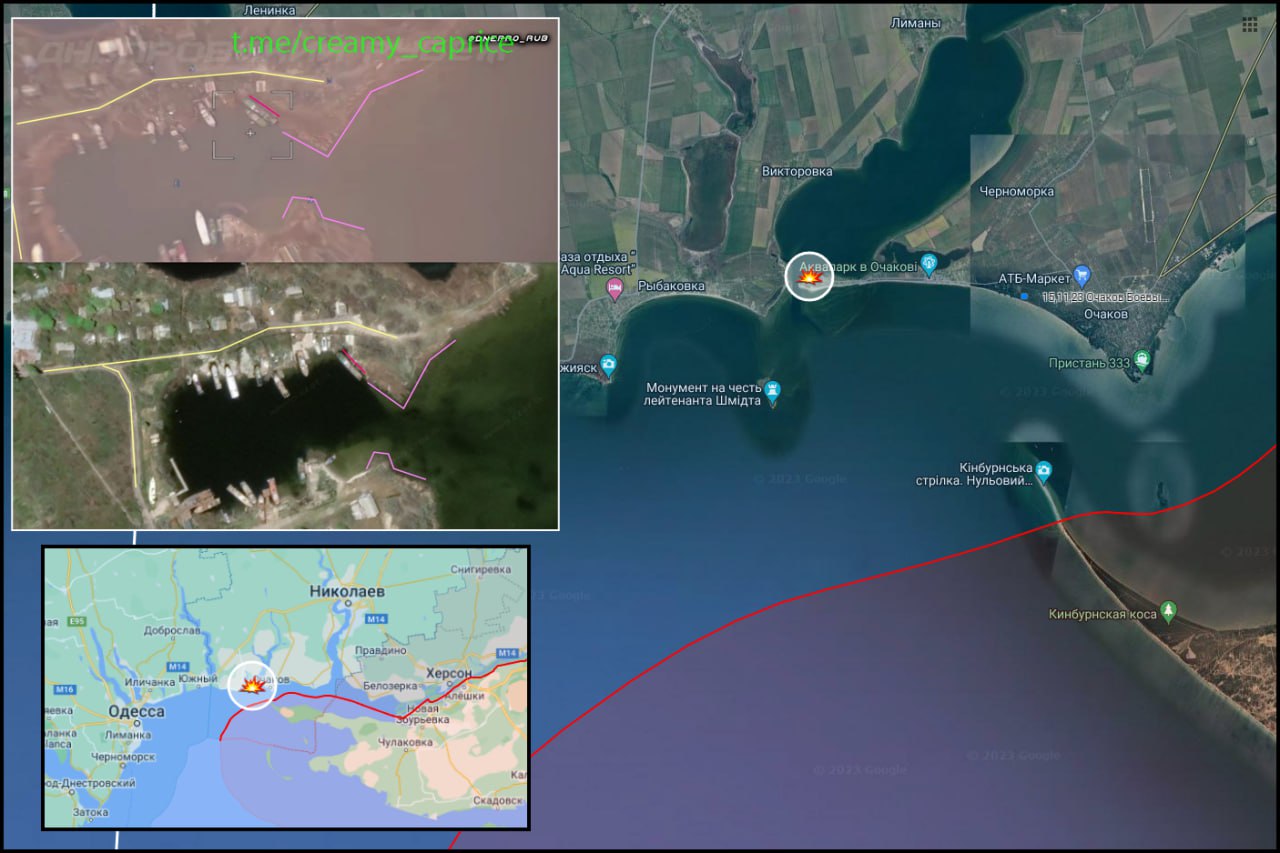Select the Рыбаковка place label
The height and width of the screenshot is (853, 1280).
[x=671, y=287]
